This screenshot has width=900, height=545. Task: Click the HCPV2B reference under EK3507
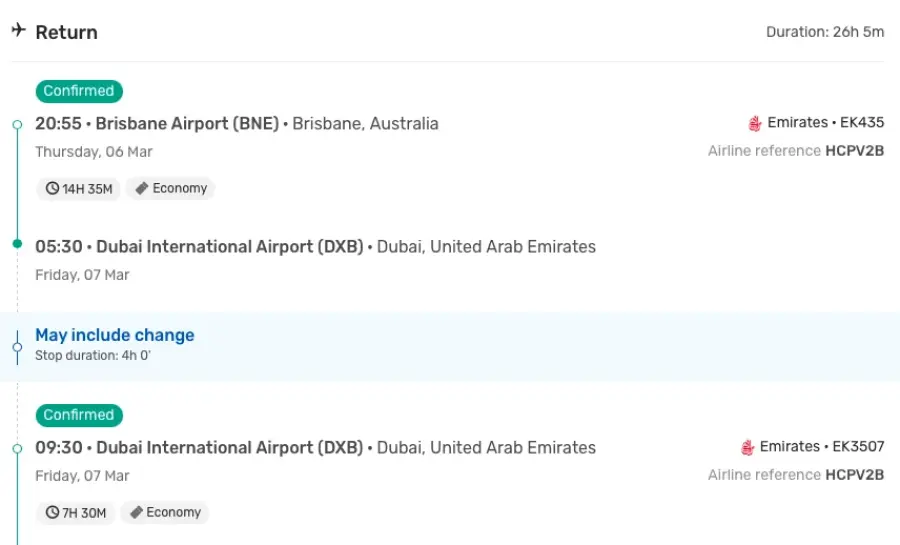(x=854, y=475)
